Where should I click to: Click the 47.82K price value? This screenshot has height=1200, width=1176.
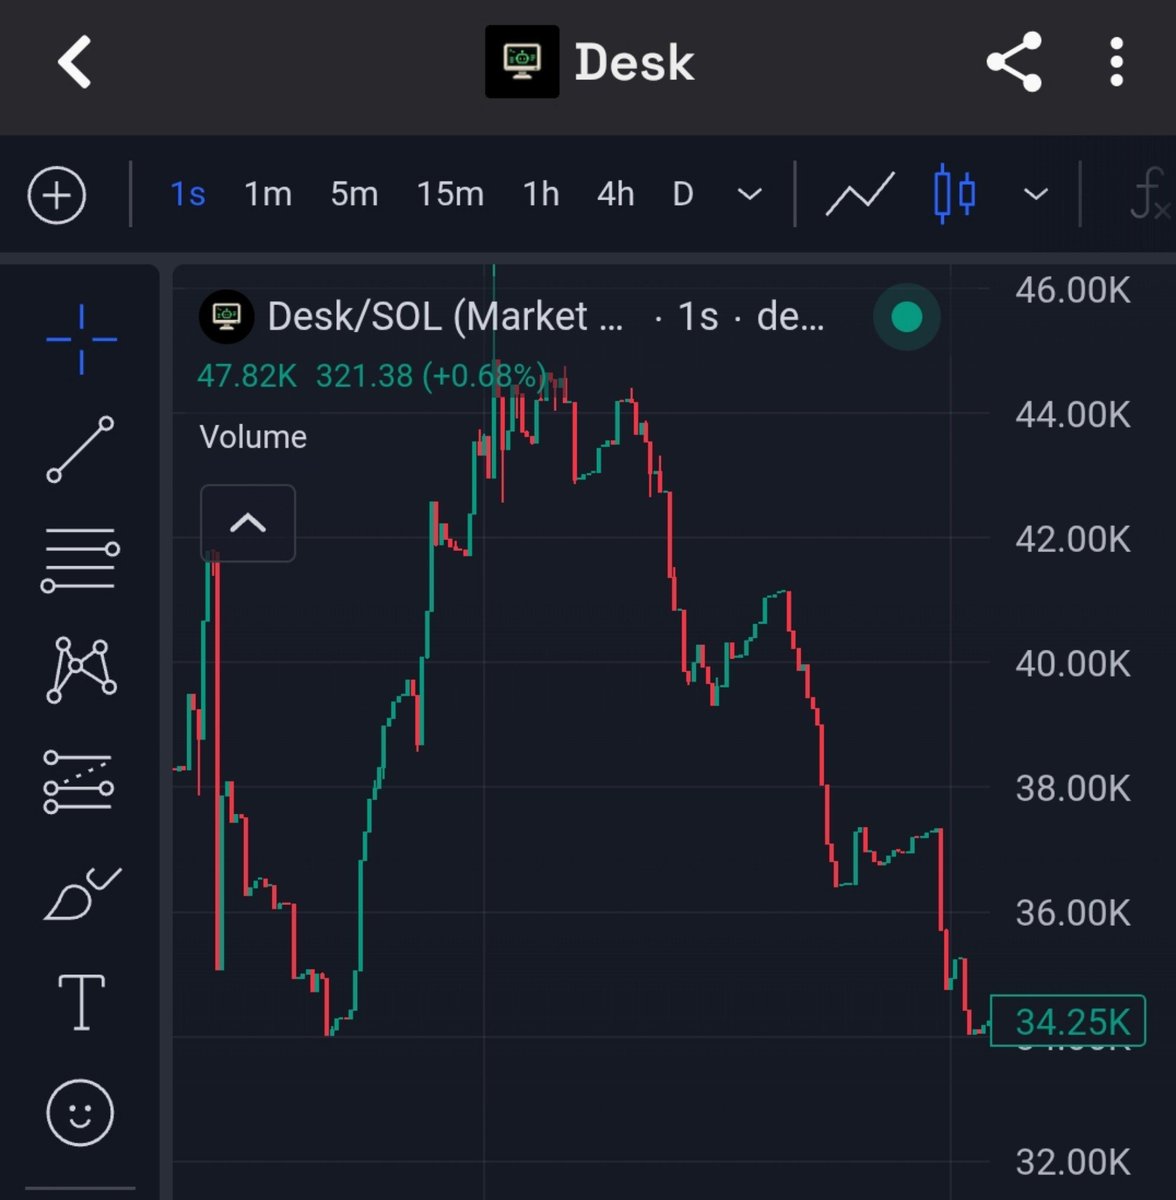pyautogui.click(x=247, y=376)
